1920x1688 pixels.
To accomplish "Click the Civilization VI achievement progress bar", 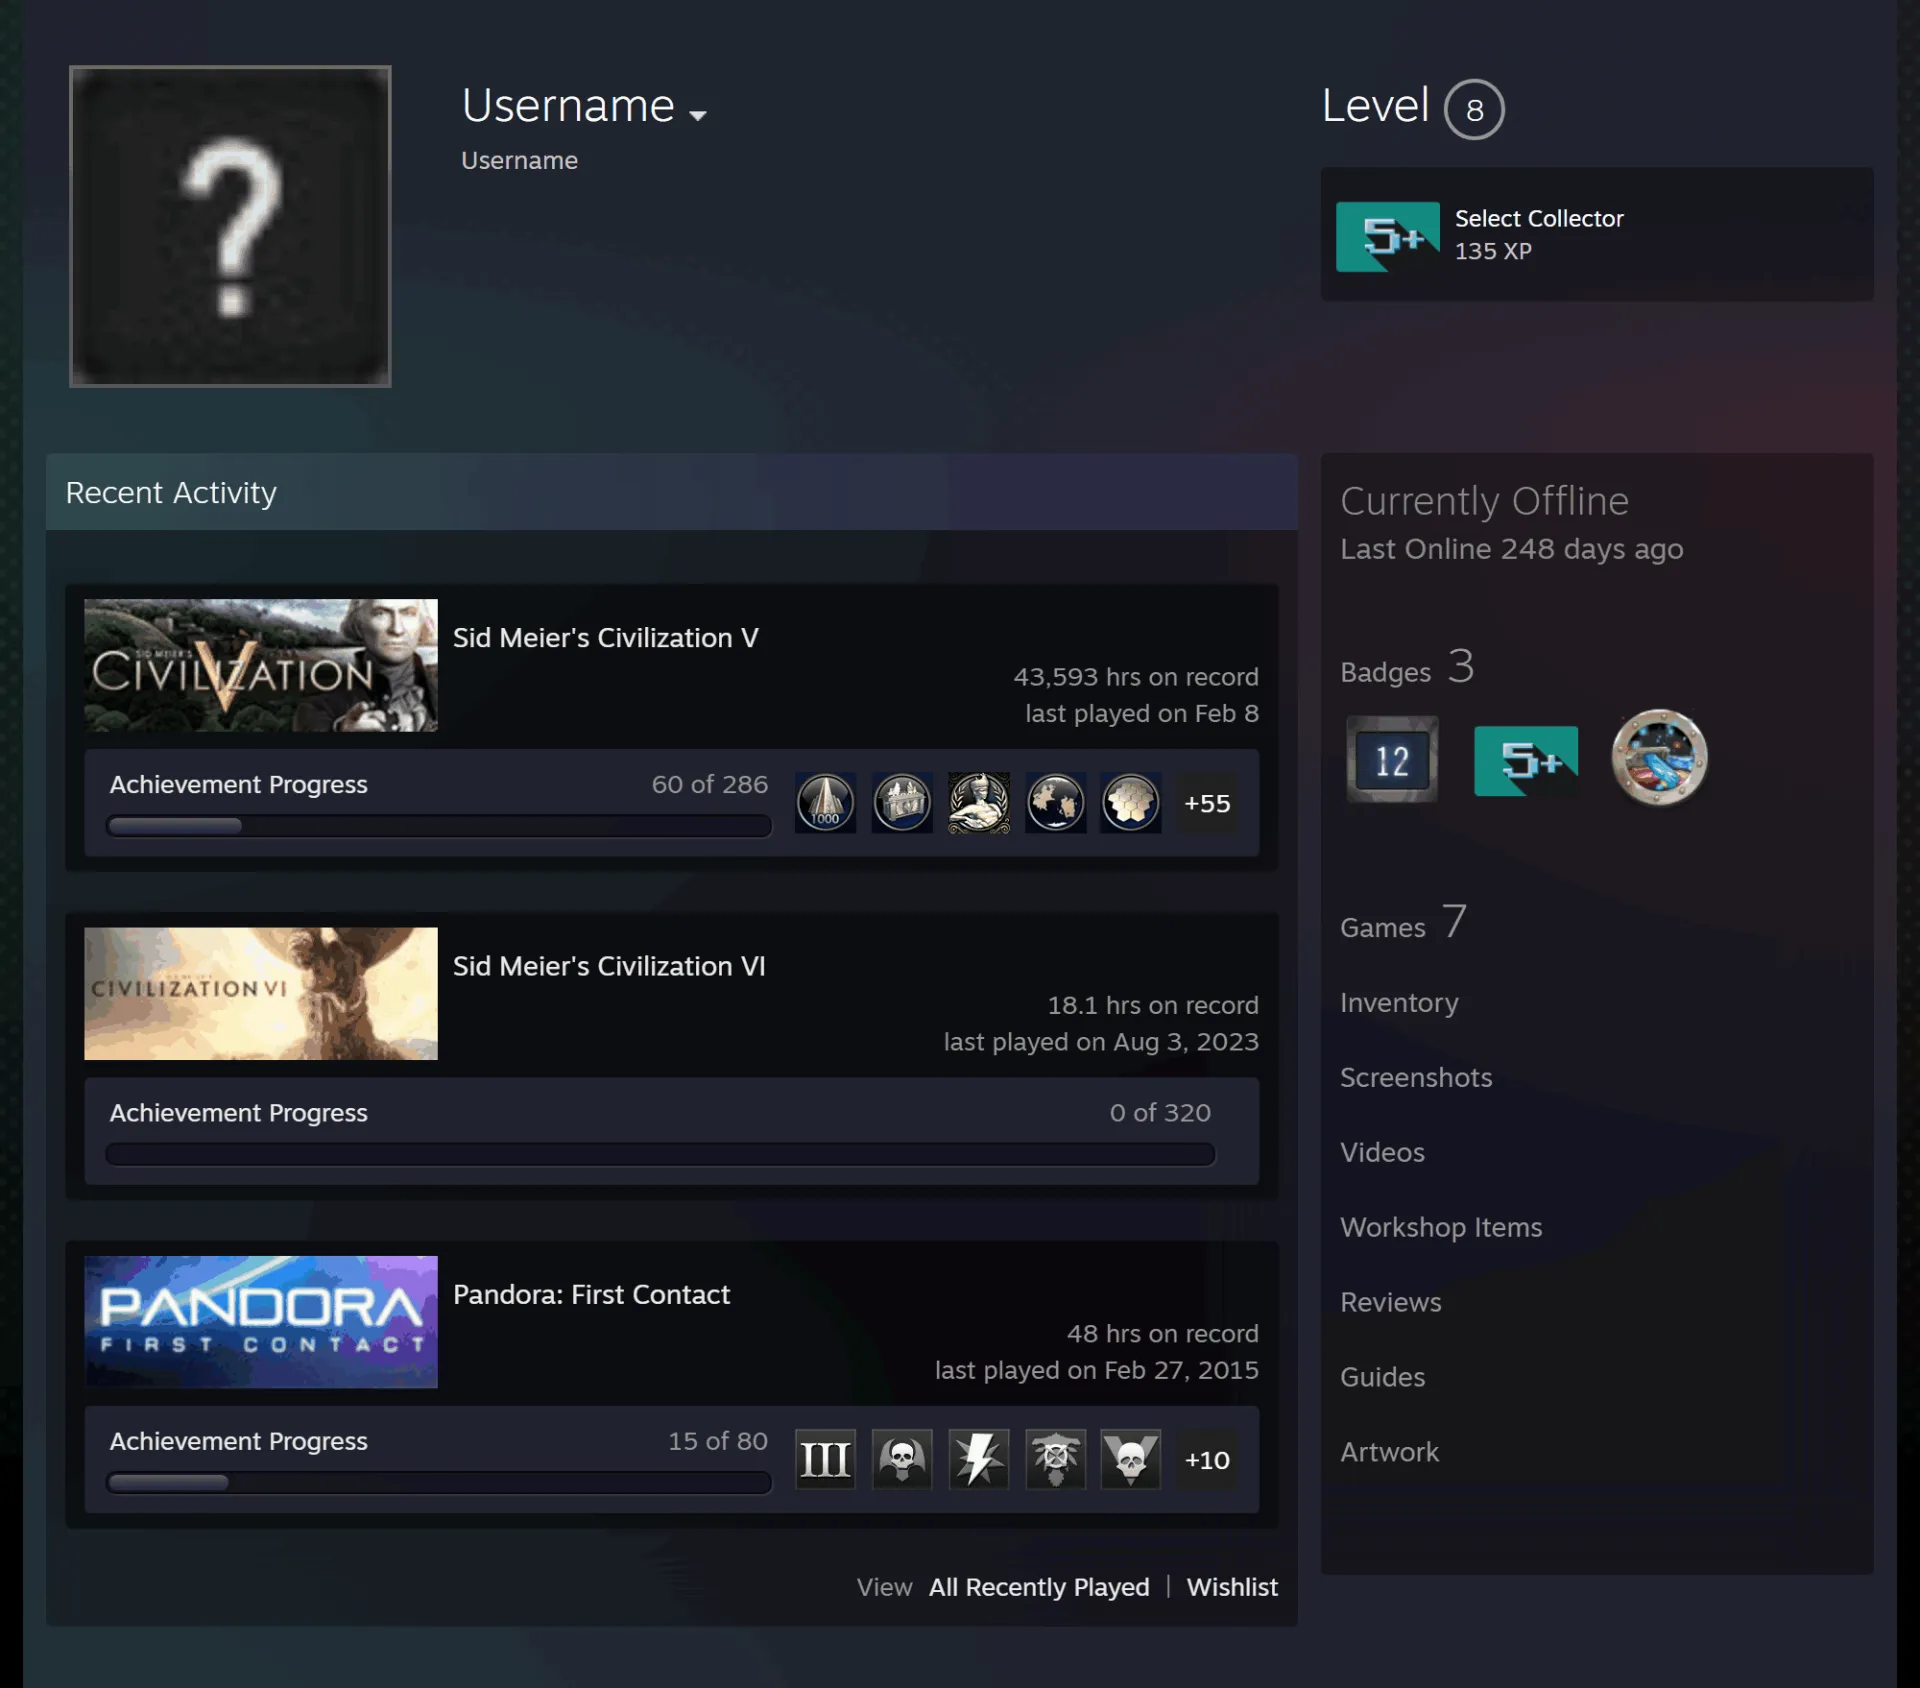I will [x=660, y=1154].
